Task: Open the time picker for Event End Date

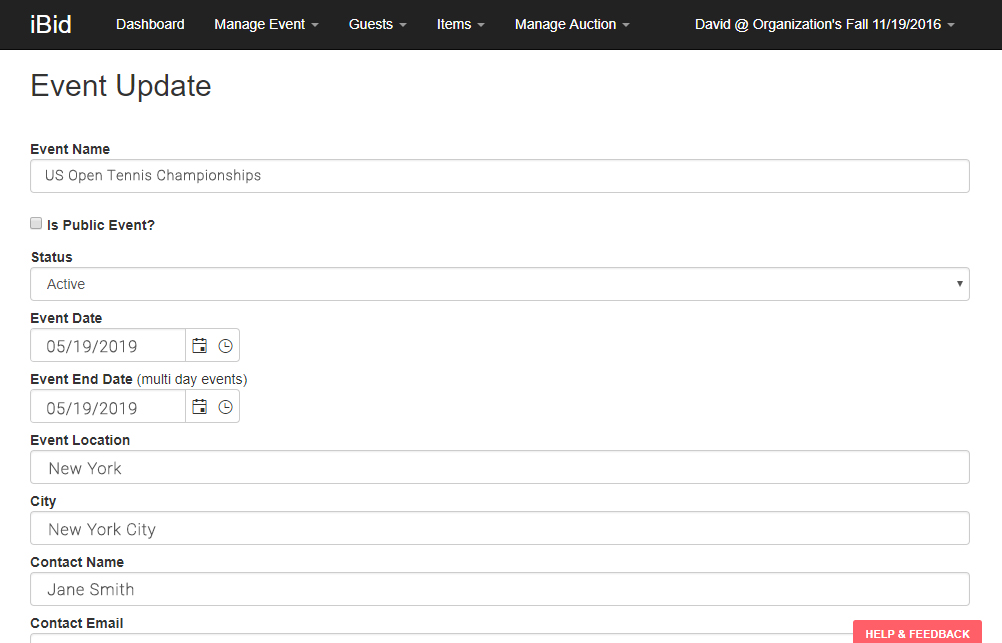Action: [226, 406]
